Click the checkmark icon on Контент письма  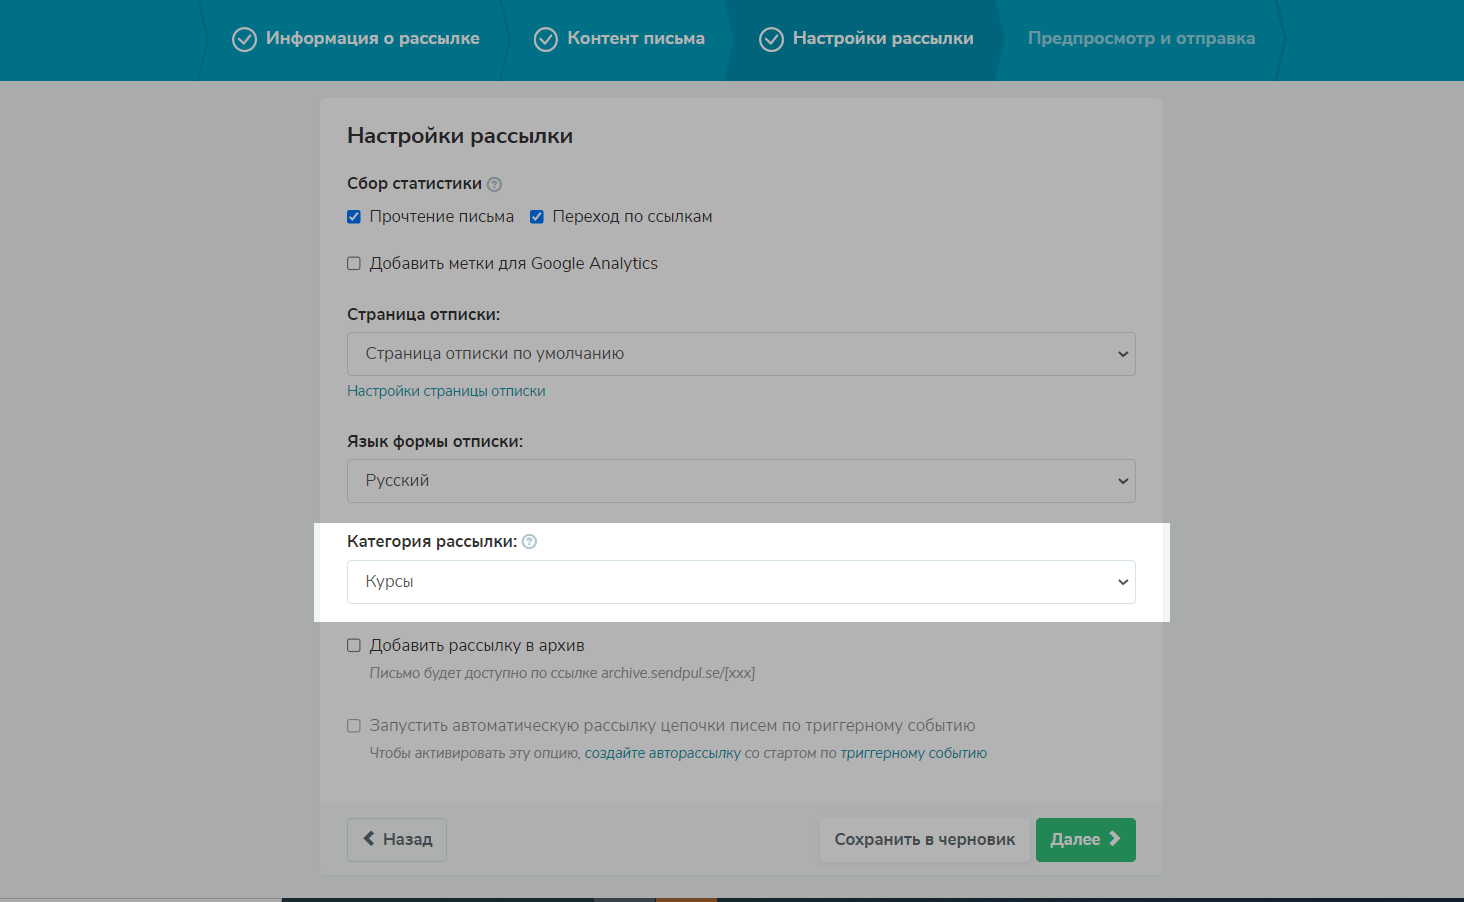click(x=546, y=39)
